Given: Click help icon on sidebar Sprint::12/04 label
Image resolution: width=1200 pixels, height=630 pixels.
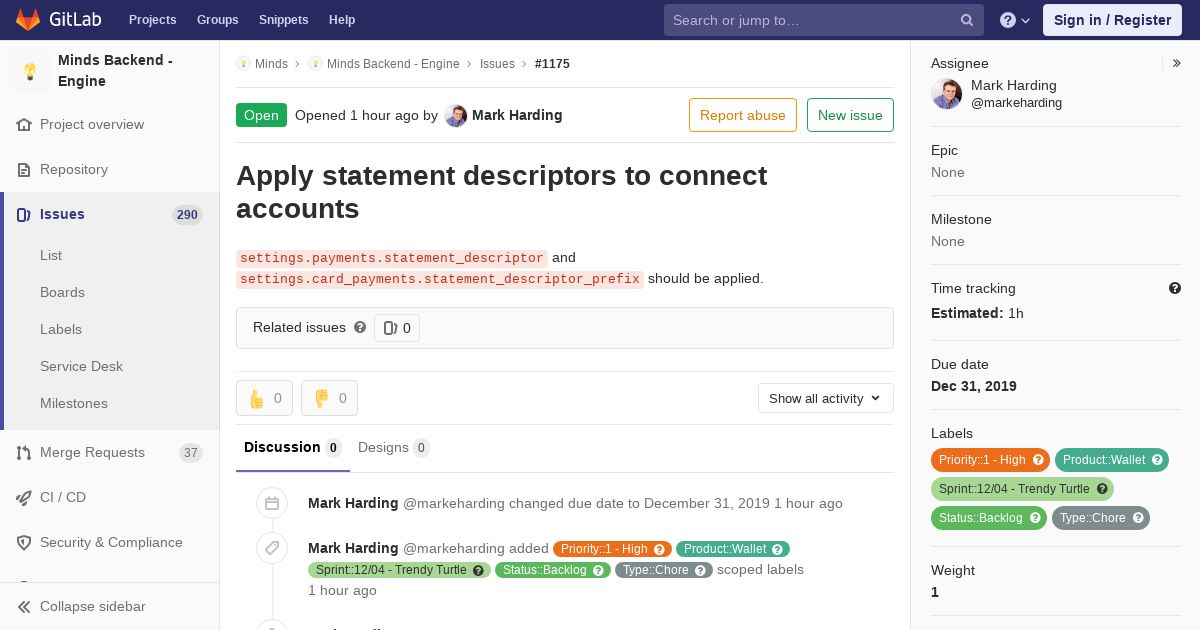Looking at the screenshot, I should 1102,489.
